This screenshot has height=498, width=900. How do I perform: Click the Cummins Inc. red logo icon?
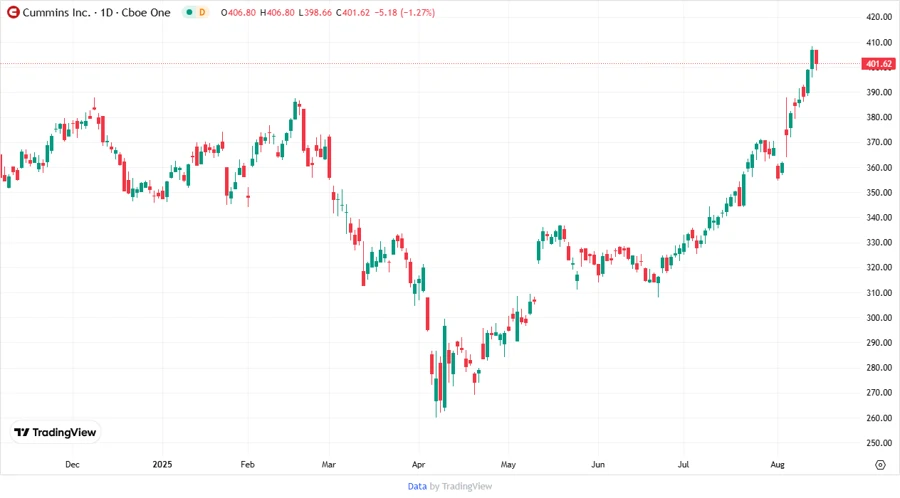pos(13,12)
